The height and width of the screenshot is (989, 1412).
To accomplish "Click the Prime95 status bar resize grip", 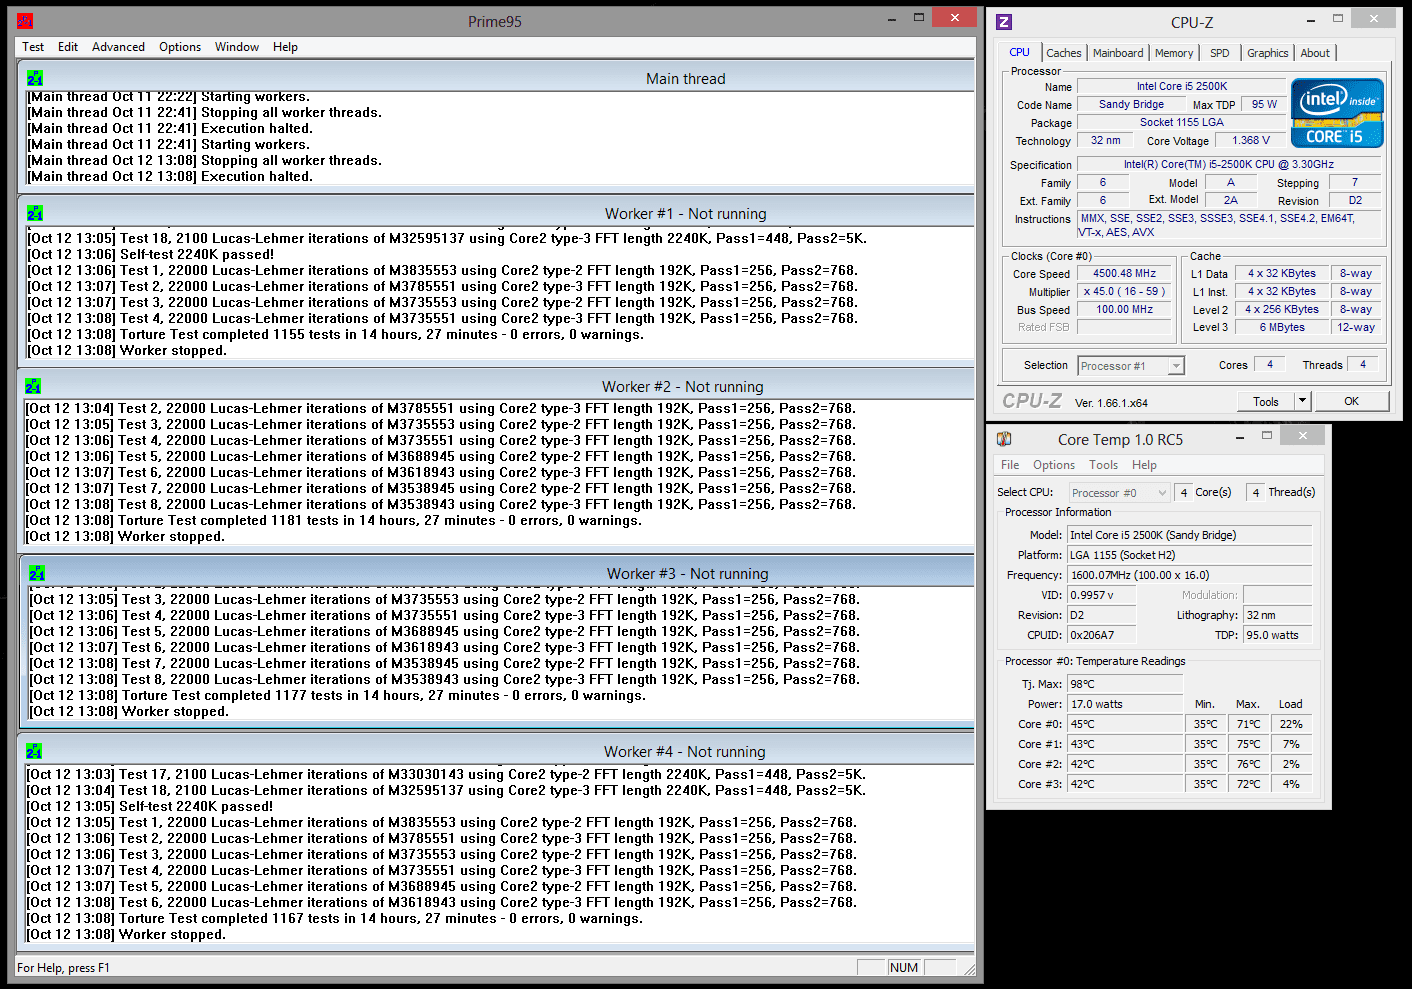I will (968, 968).
